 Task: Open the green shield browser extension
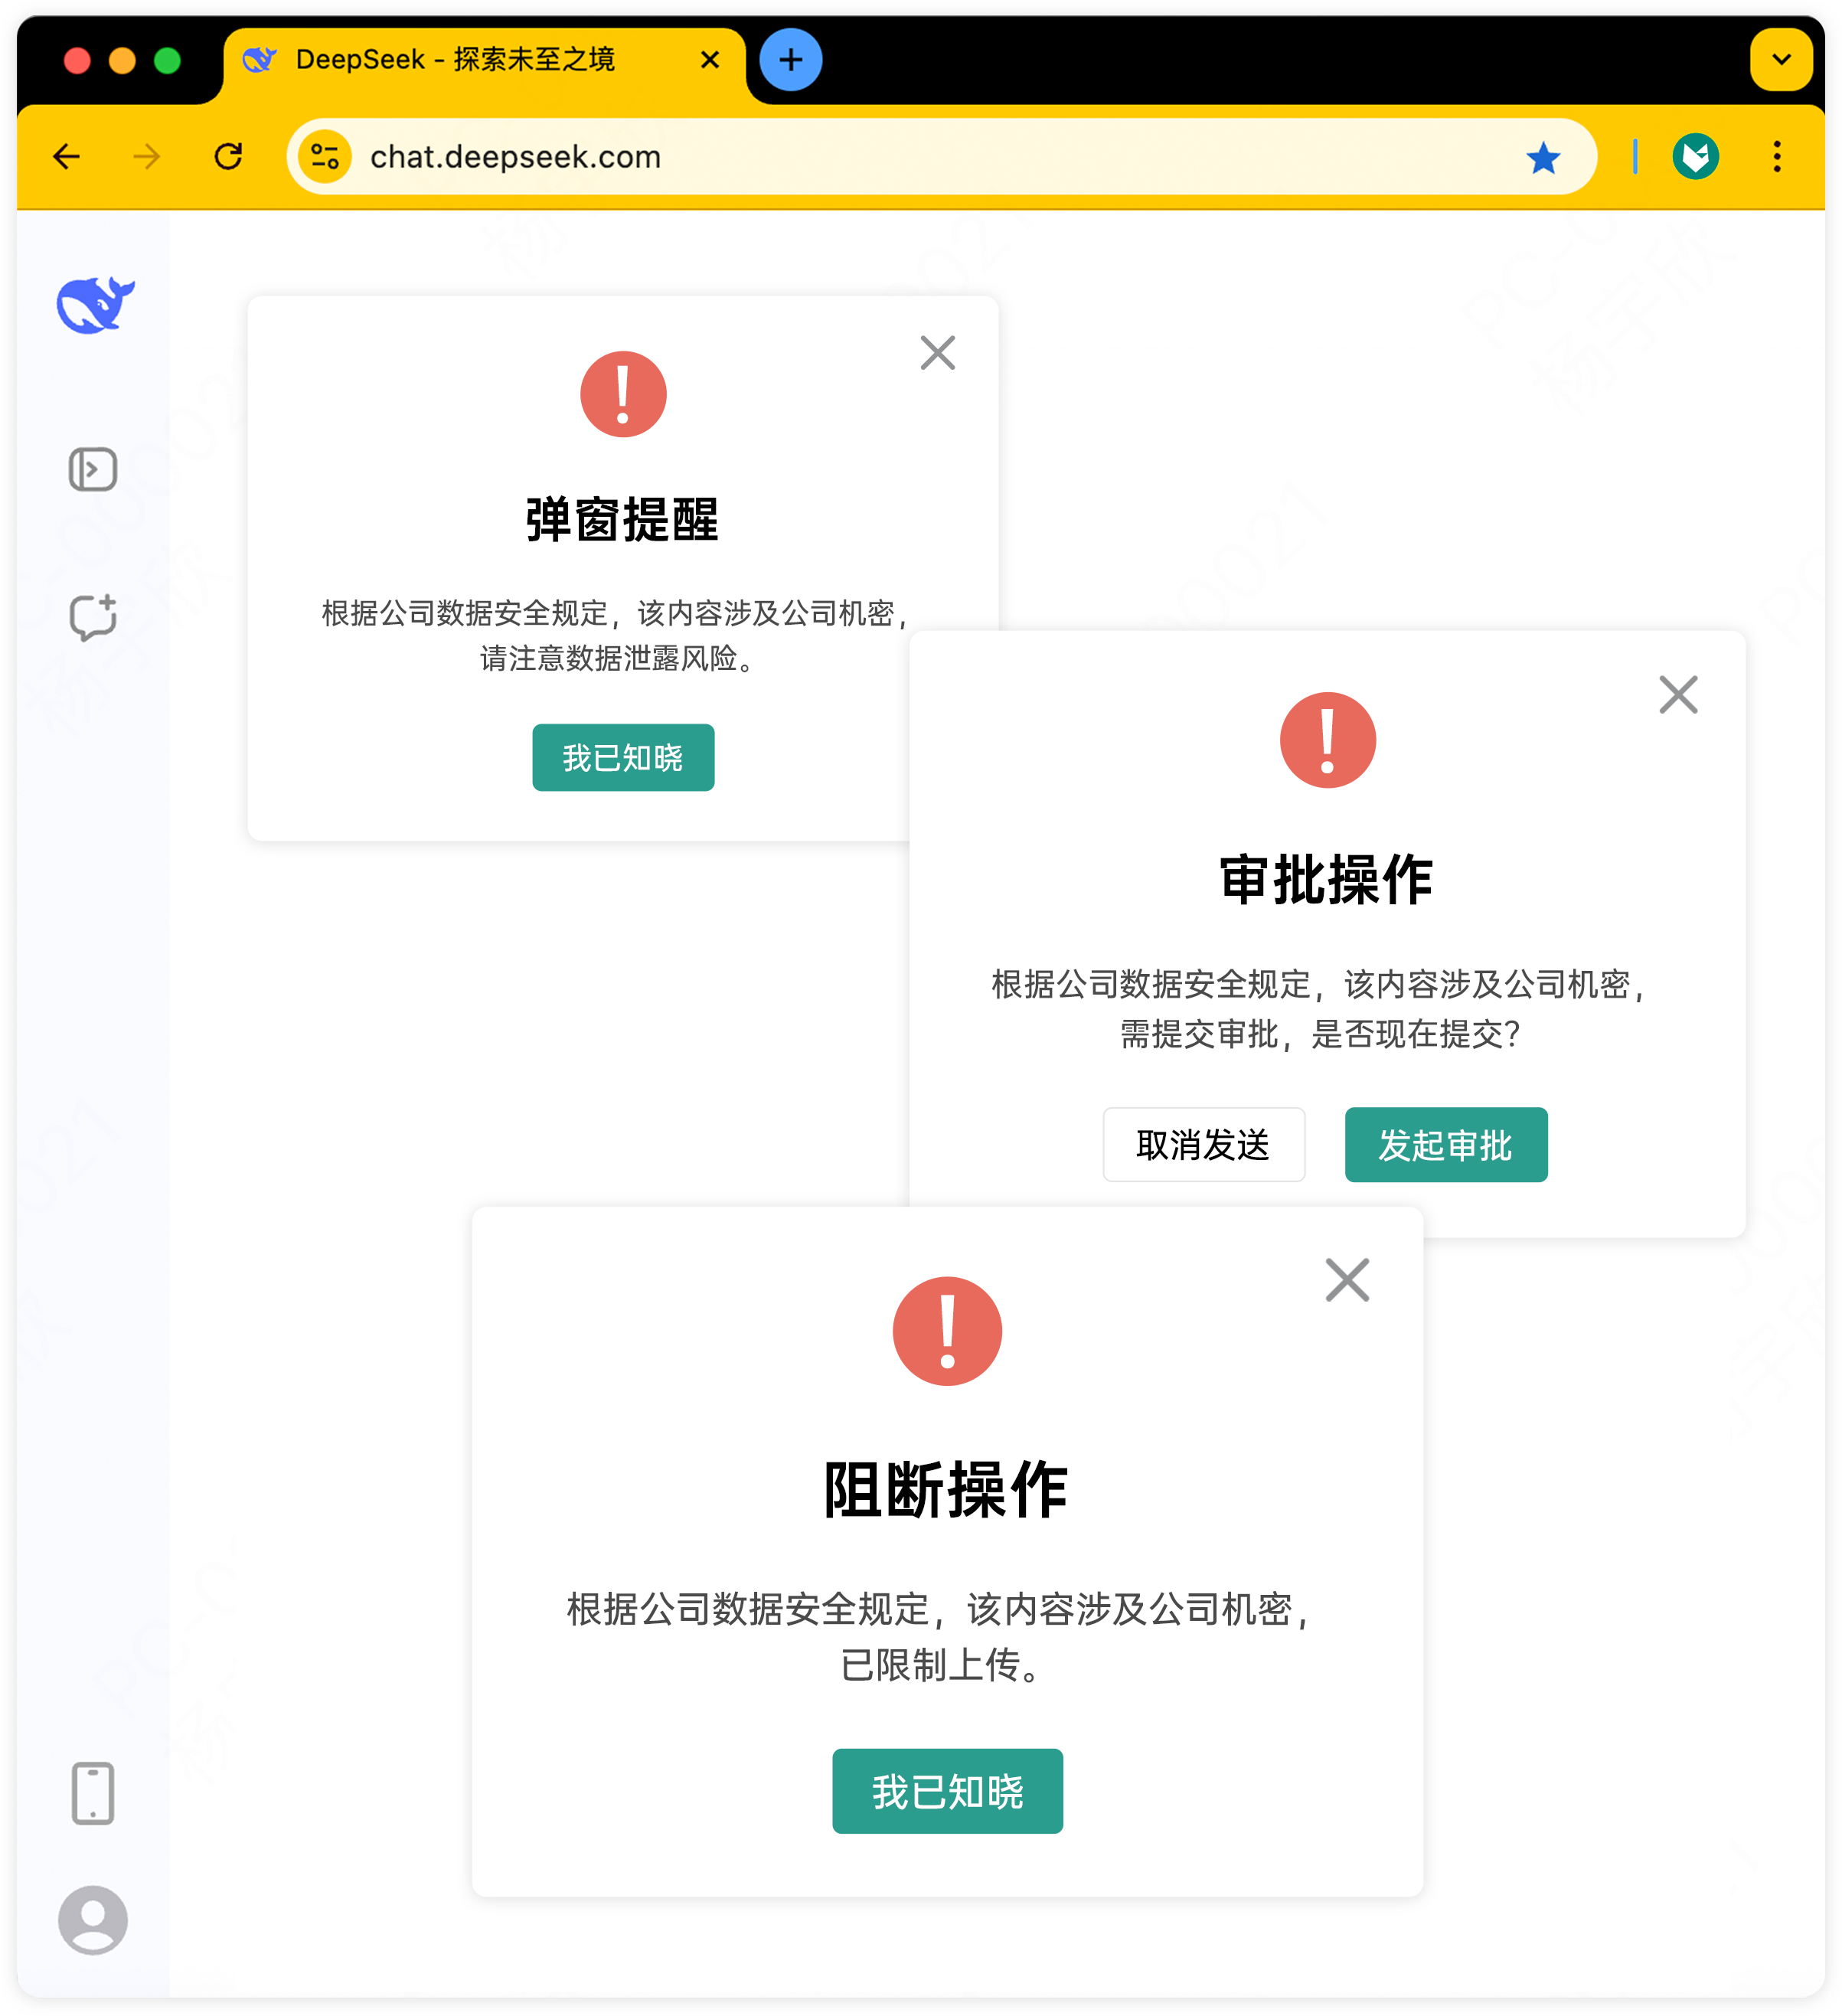coord(1695,157)
